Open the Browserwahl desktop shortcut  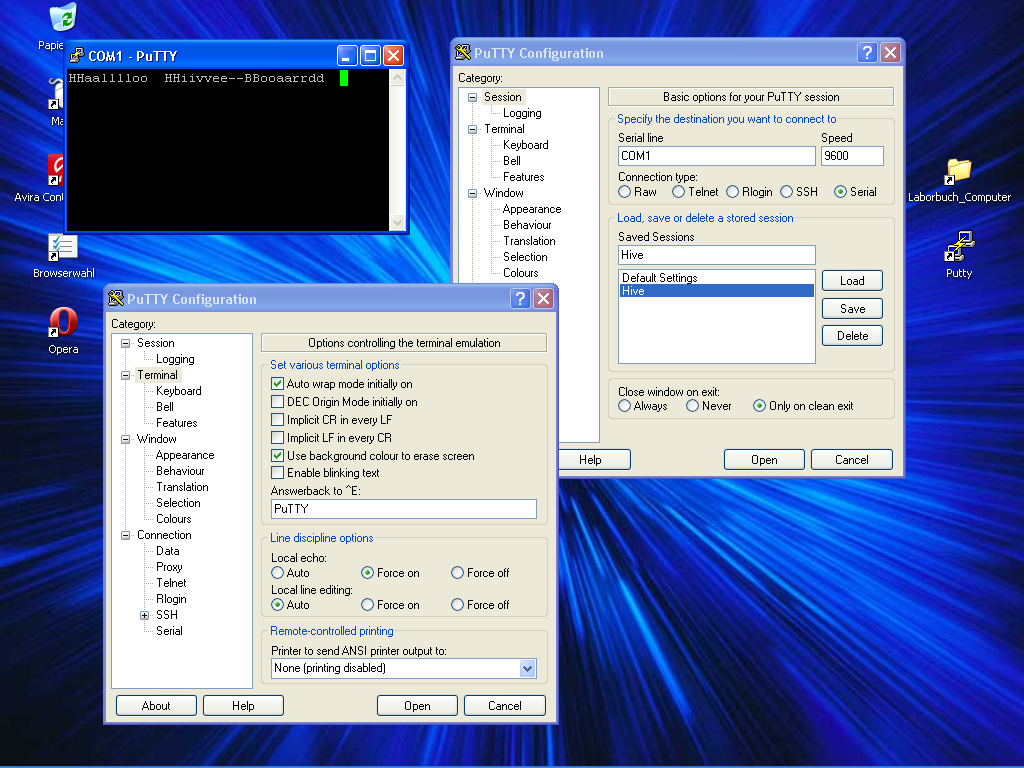(63, 248)
